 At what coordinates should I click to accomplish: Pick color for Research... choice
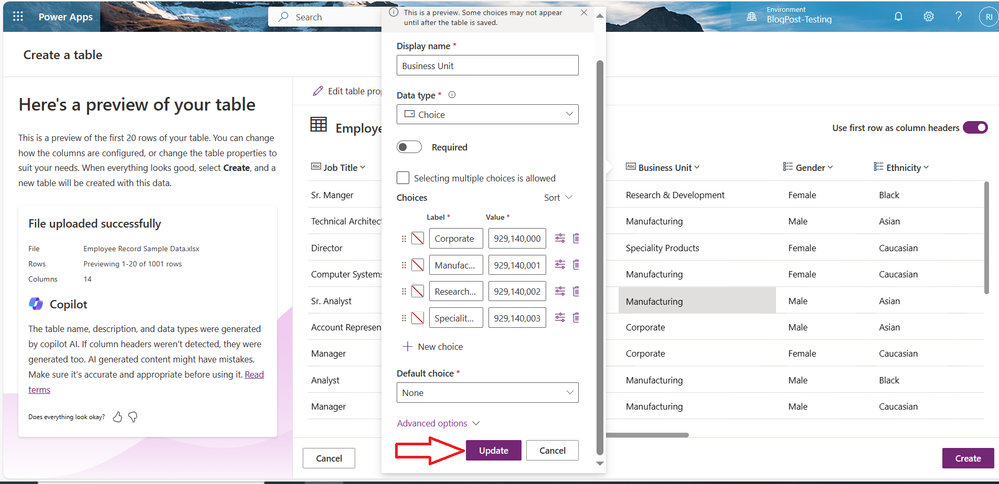pyautogui.click(x=417, y=291)
